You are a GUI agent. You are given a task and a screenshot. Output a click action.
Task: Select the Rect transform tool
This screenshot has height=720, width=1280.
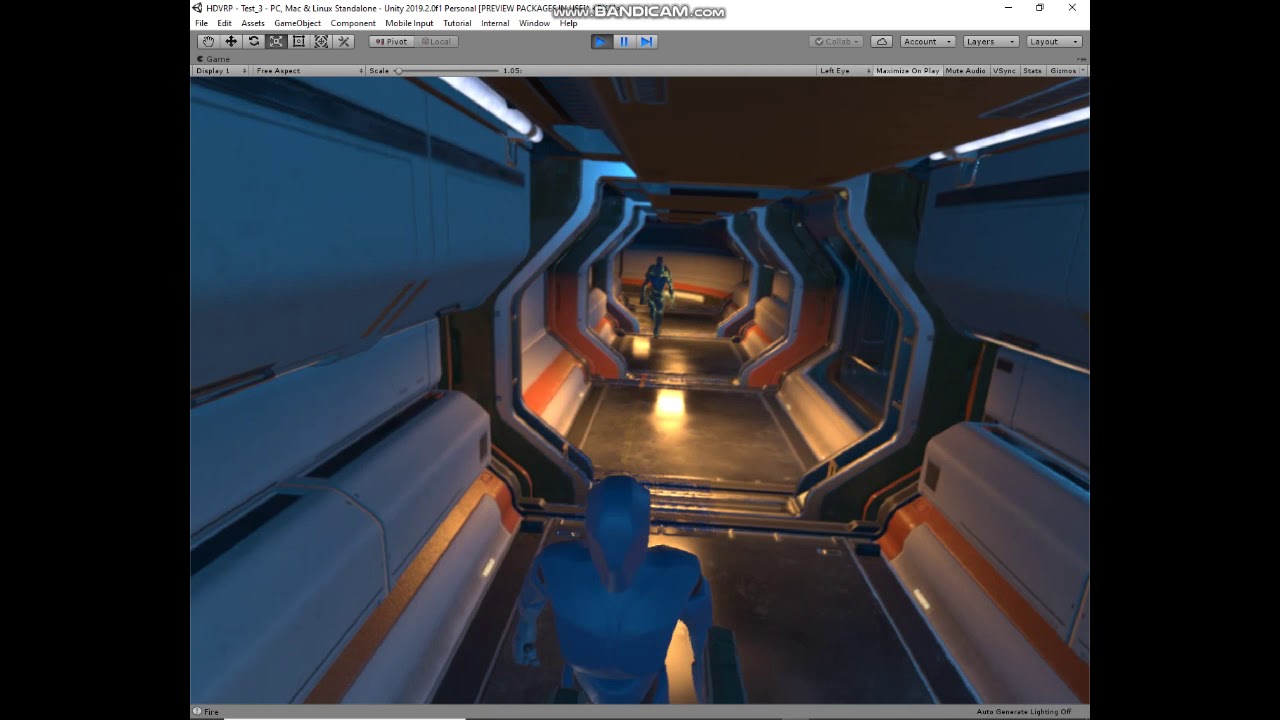pyautogui.click(x=299, y=41)
